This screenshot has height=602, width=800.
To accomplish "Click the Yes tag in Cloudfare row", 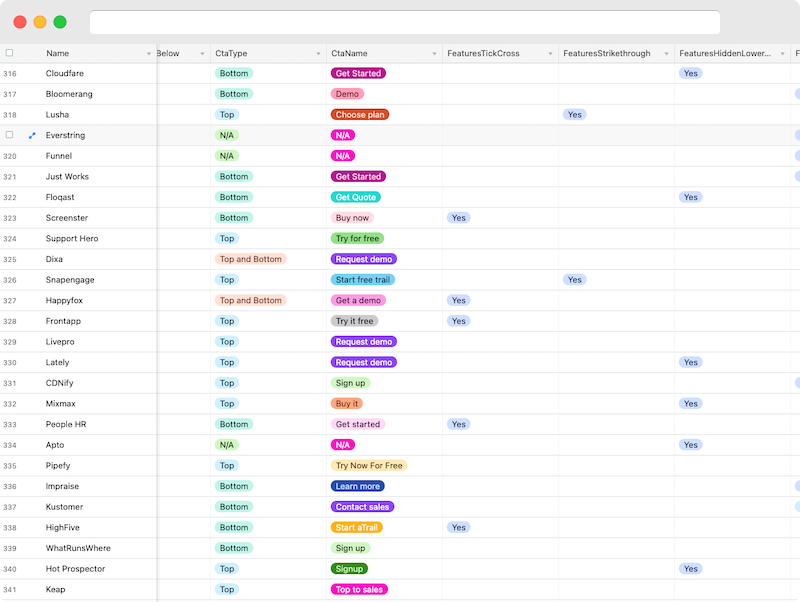I will click(x=691, y=73).
